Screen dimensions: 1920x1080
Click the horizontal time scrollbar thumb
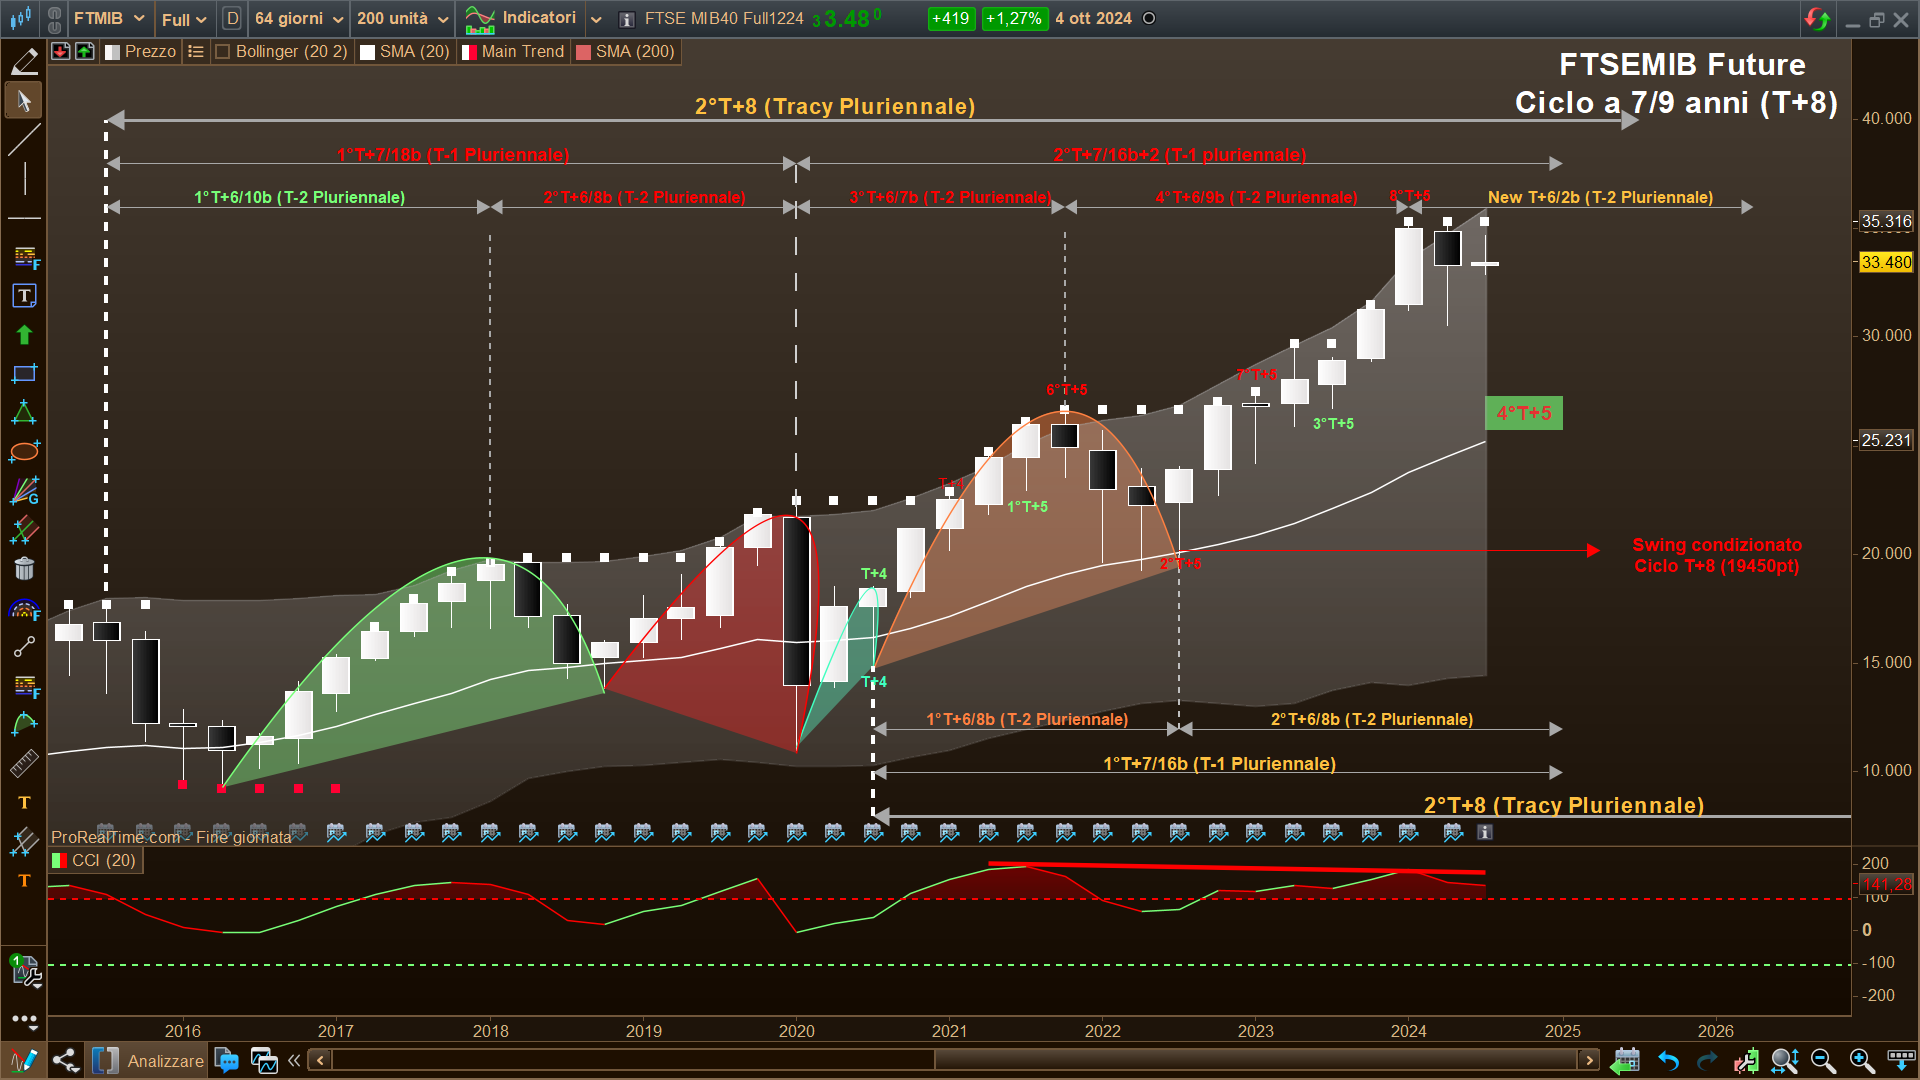(x=1255, y=1060)
